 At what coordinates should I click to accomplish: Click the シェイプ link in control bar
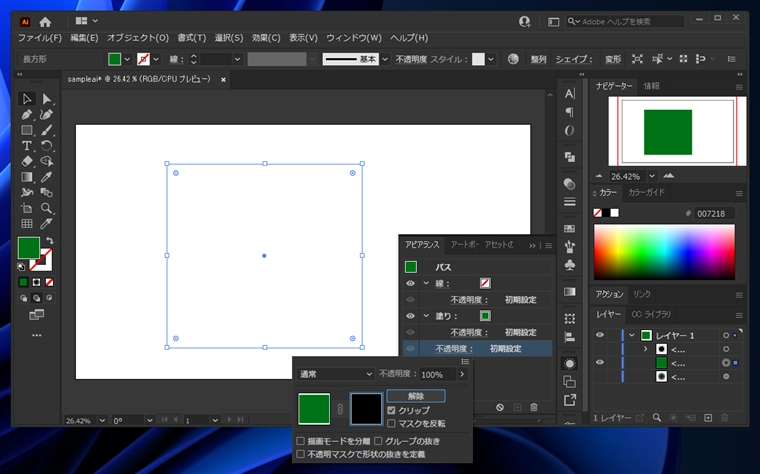pyautogui.click(x=573, y=59)
